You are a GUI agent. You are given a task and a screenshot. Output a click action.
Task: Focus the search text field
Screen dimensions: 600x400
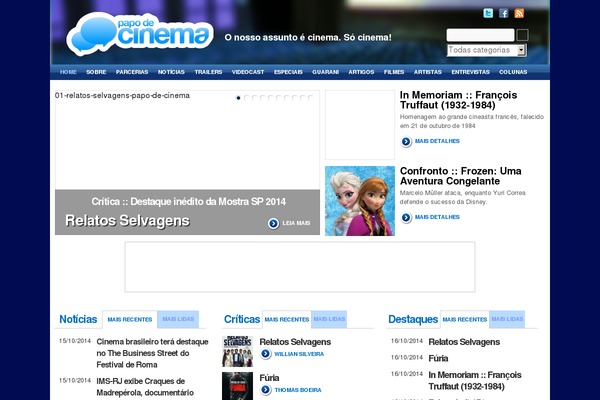pyautogui.click(x=480, y=35)
